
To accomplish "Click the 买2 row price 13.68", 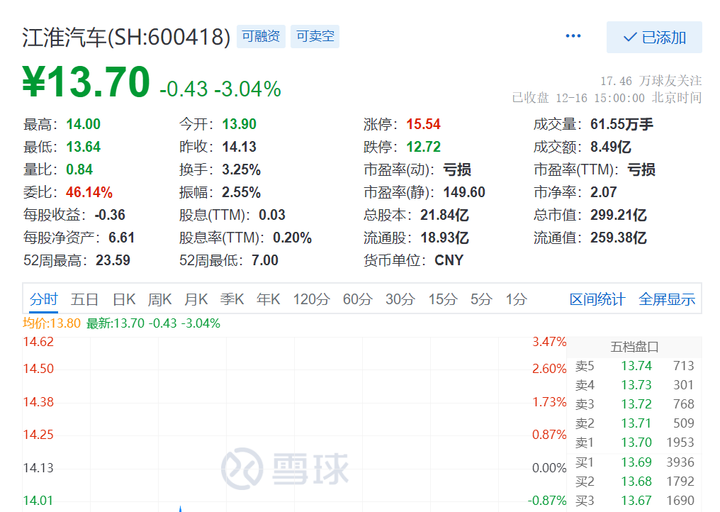I will point(636,482).
